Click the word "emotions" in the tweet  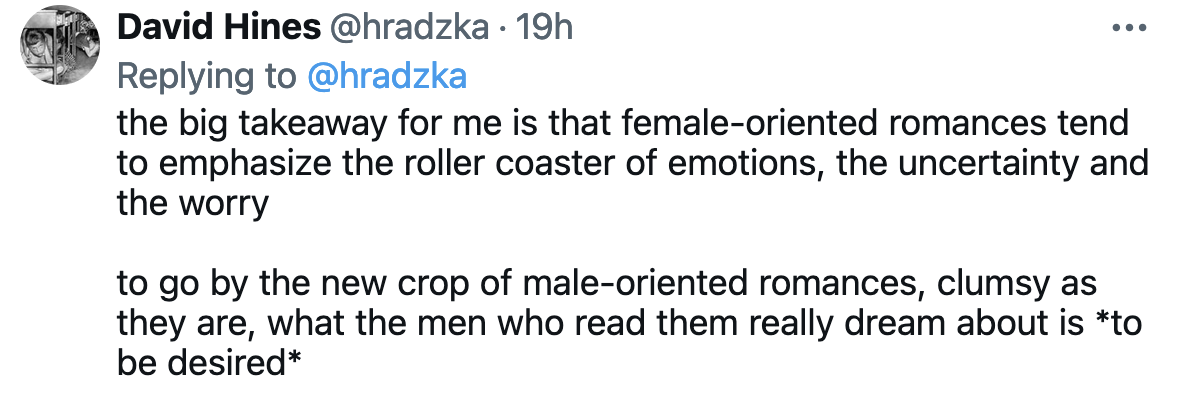point(739,163)
